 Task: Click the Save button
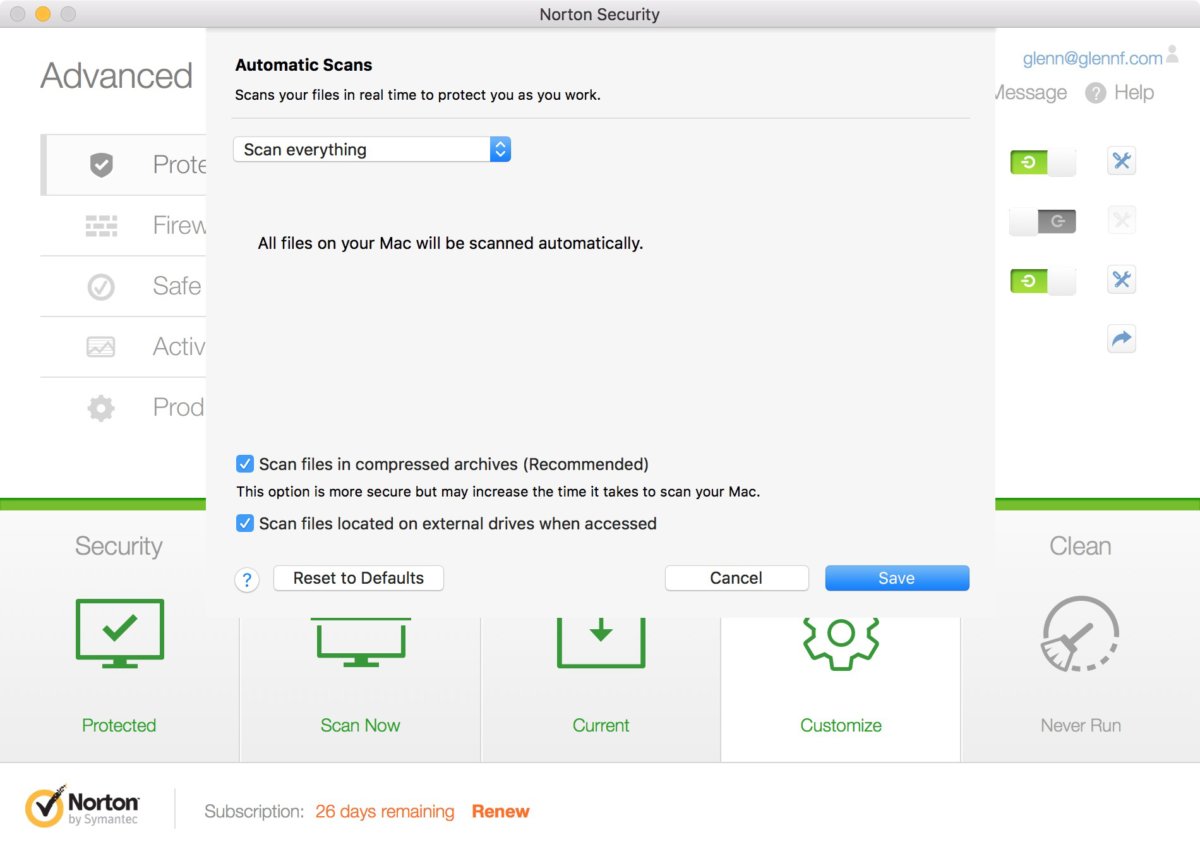(x=896, y=578)
